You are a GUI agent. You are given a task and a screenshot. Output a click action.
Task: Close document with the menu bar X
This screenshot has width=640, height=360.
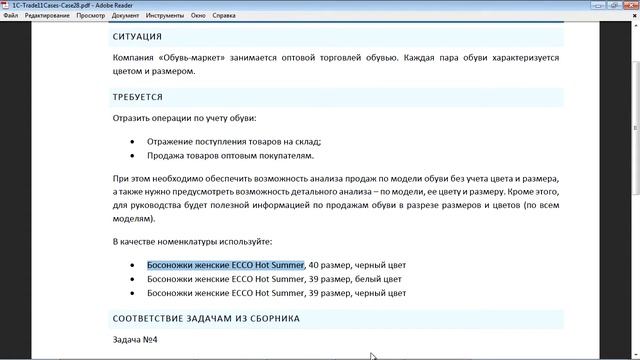[x=635, y=16]
